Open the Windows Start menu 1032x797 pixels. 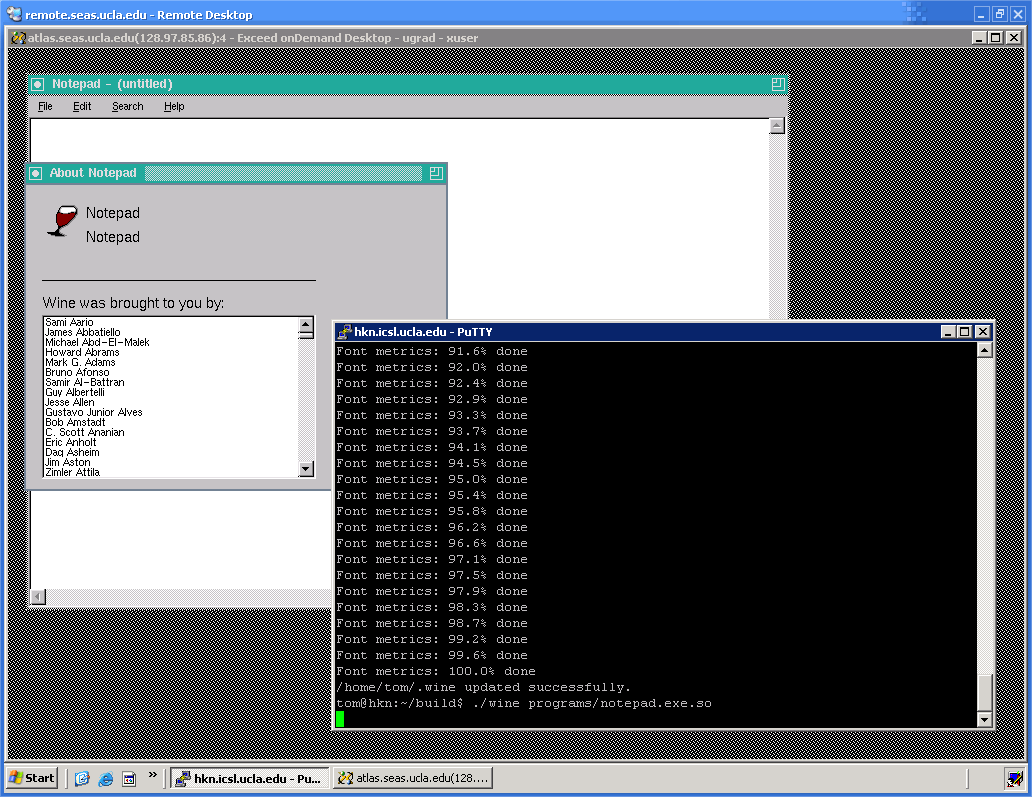32,778
